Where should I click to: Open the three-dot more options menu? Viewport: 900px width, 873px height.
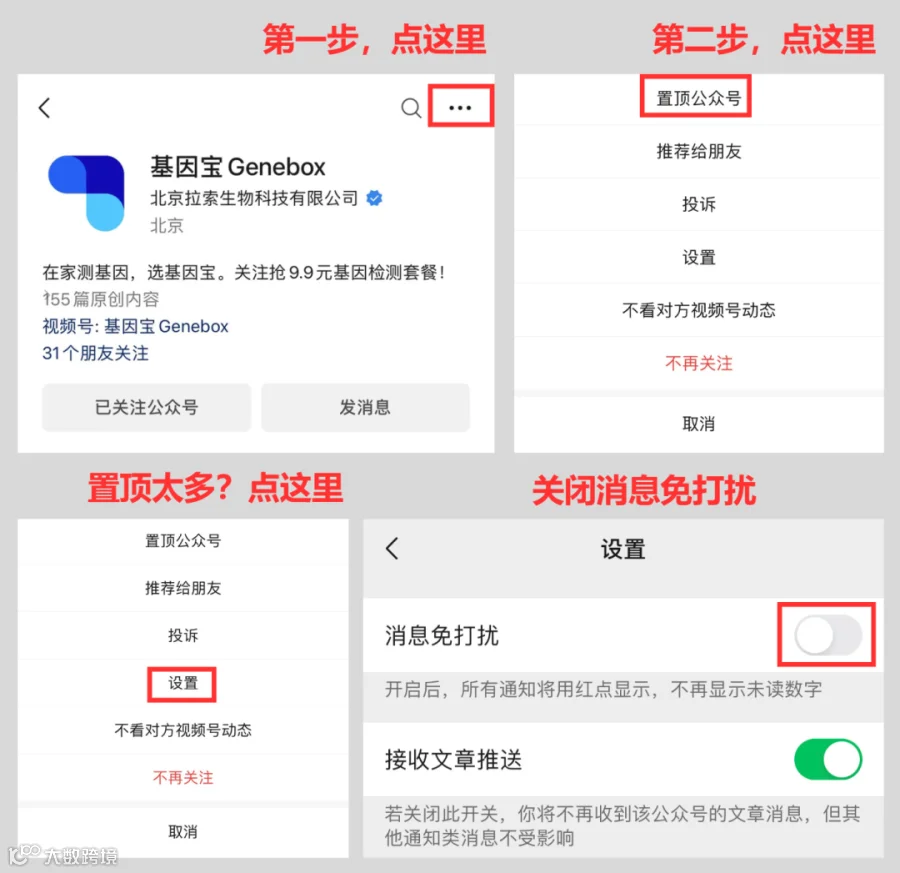coord(460,107)
